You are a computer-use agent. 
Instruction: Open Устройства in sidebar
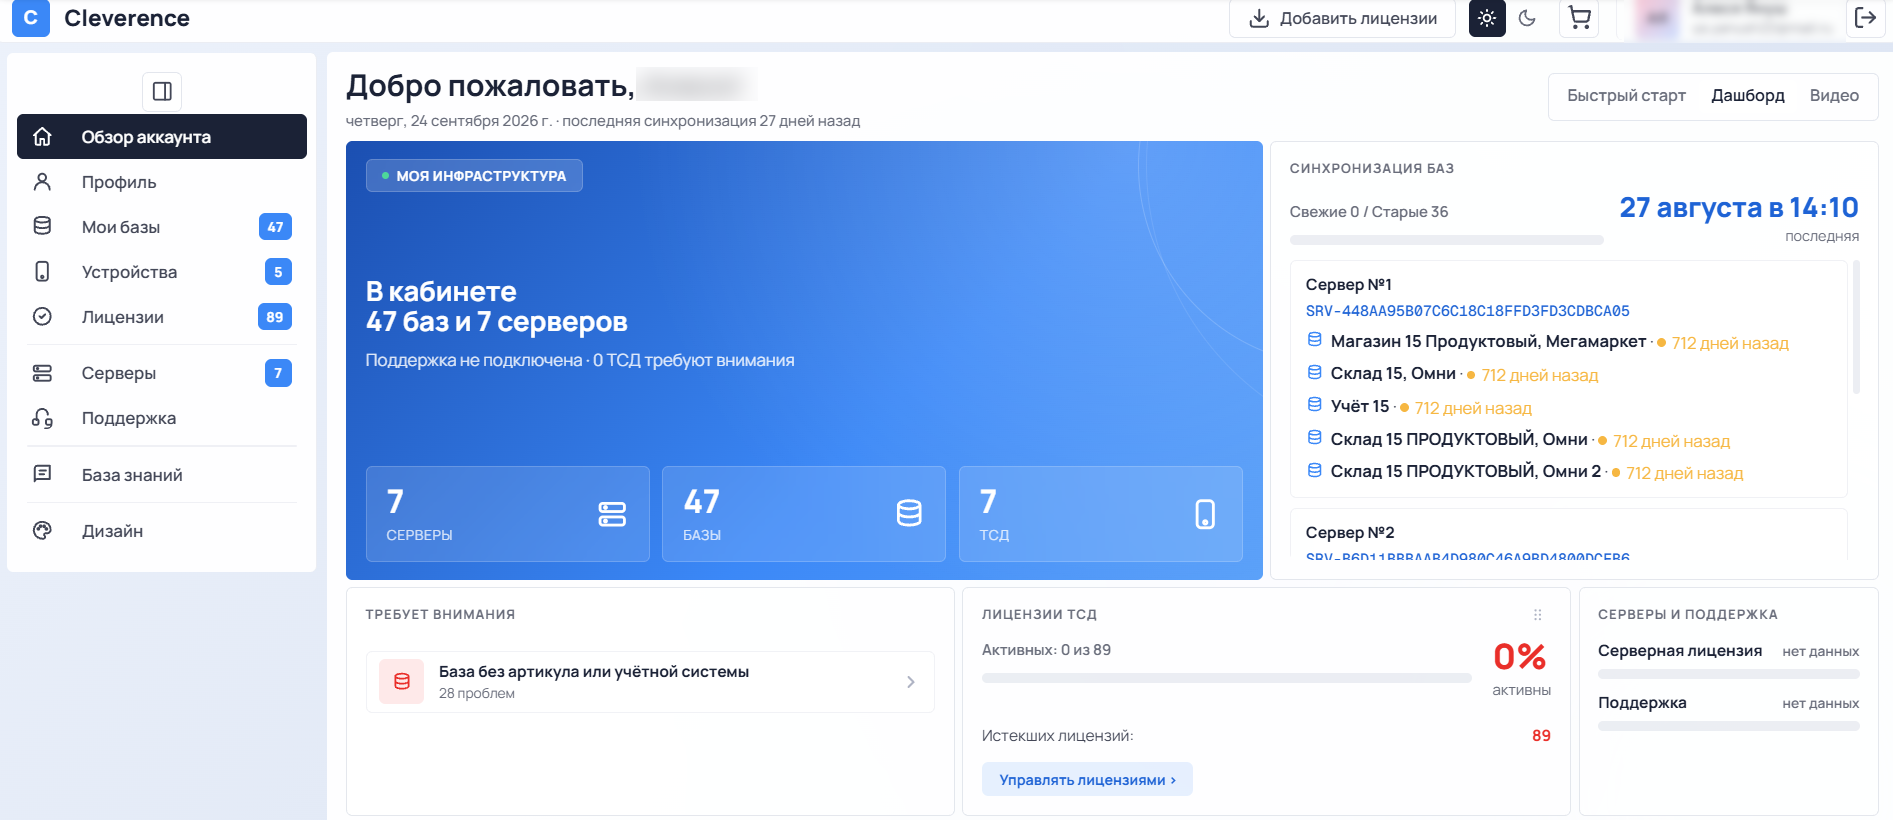[162, 272]
